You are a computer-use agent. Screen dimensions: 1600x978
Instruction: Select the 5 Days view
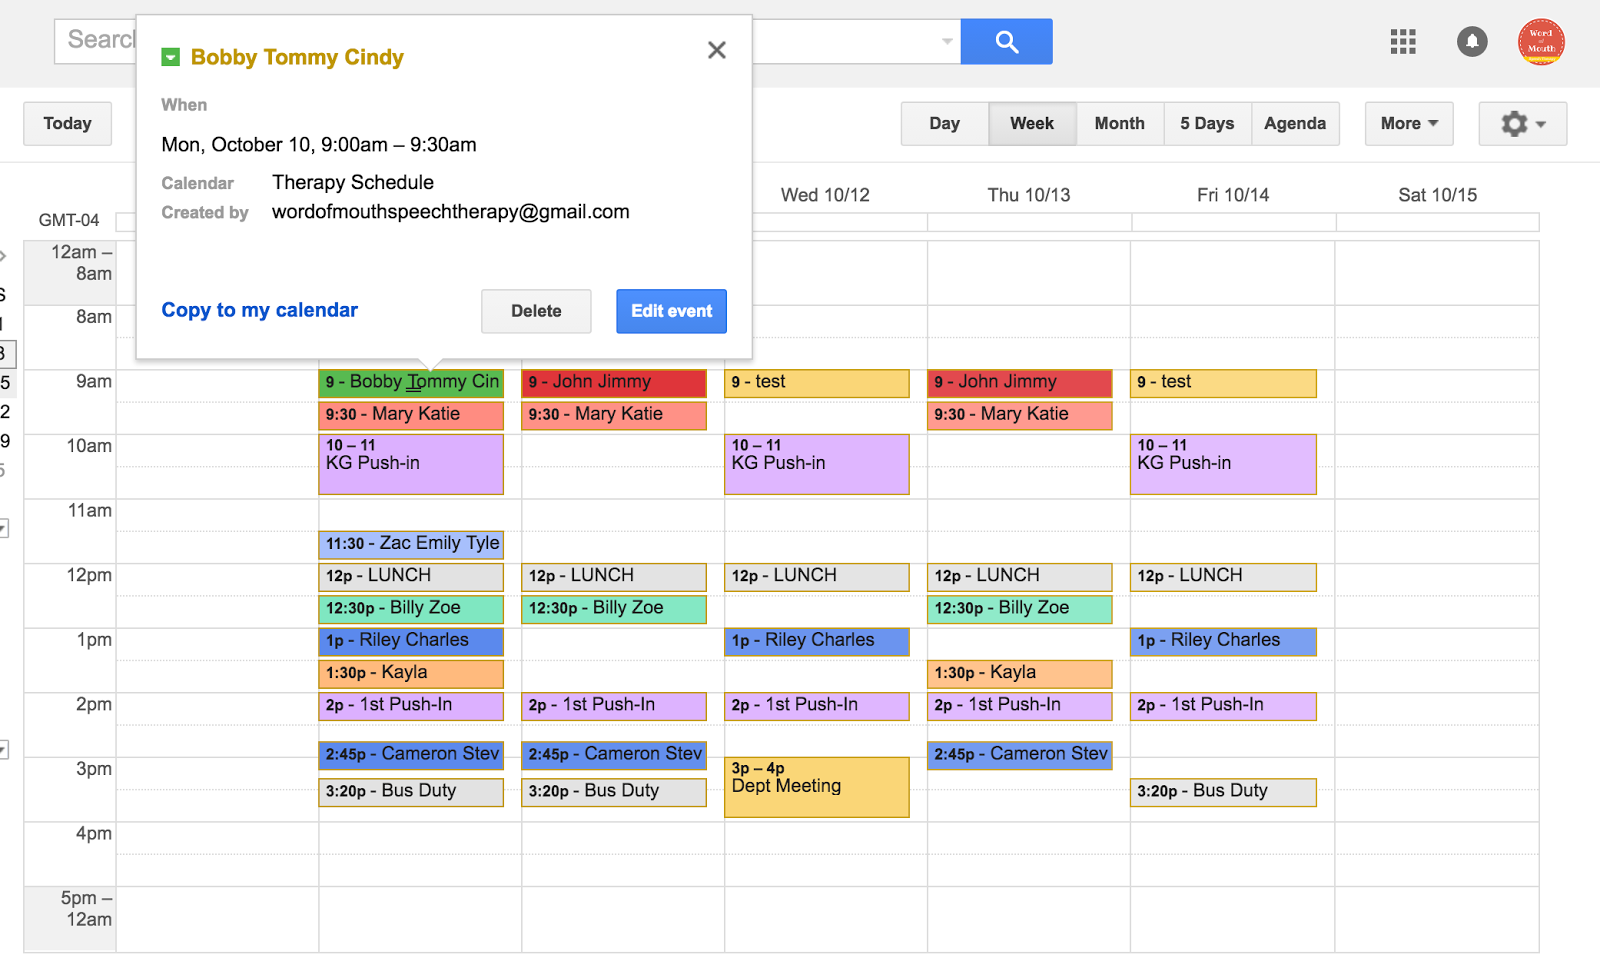click(1206, 123)
